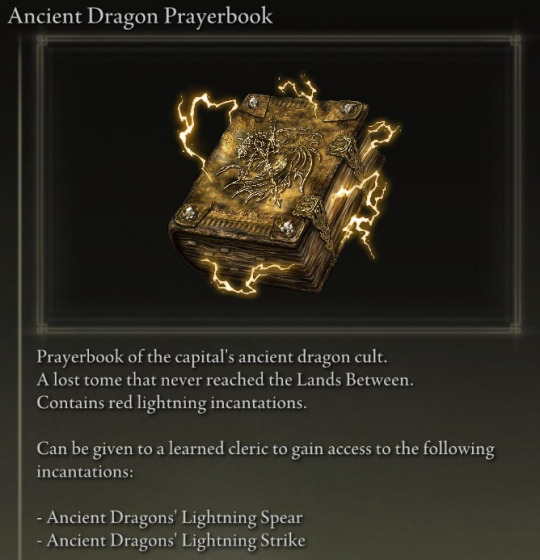
Task: Click the 'Contains red lightning incantations' line
Action: pyautogui.click(x=172, y=404)
